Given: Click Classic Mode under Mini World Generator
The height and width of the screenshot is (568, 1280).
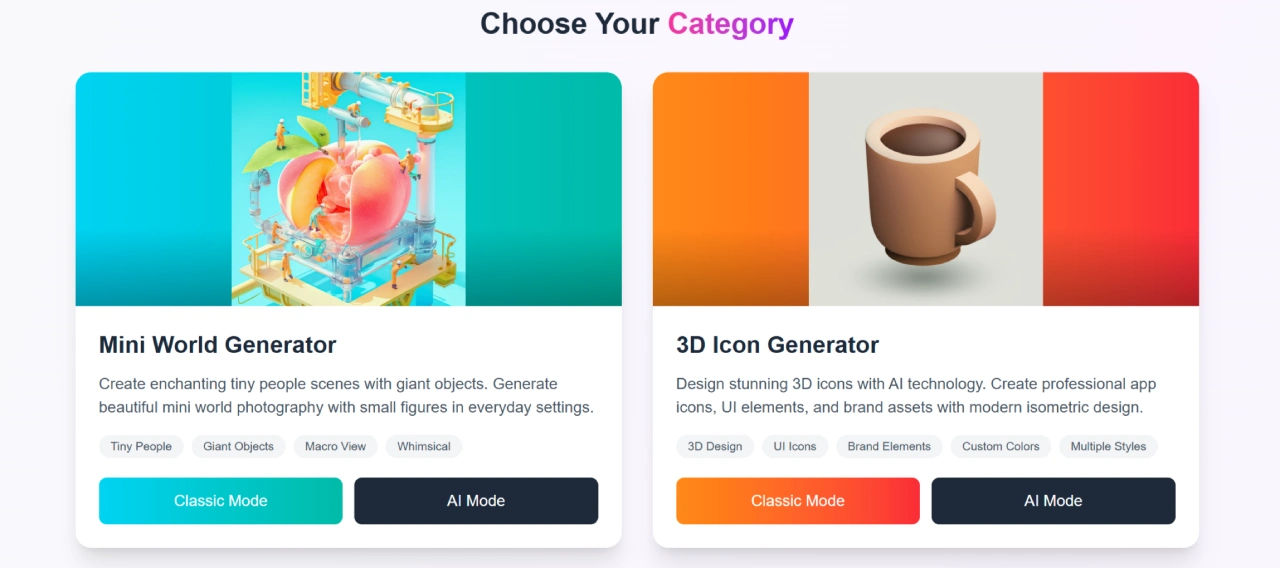Looking at the screenshot, I should (x=220, y=501).
